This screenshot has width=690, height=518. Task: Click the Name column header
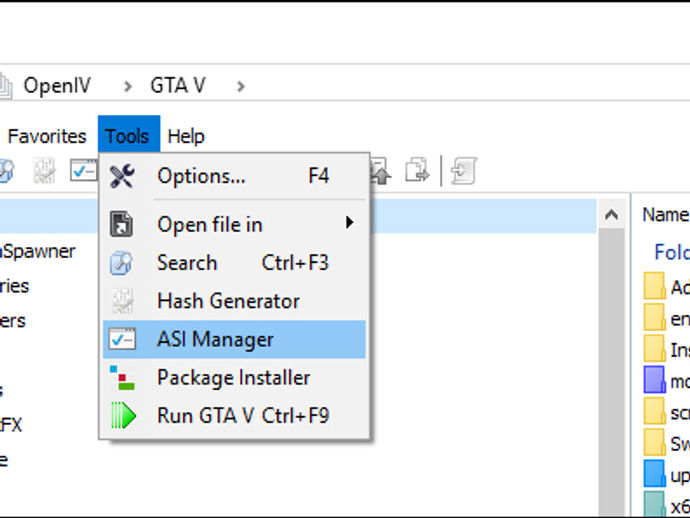click(665, 215)
